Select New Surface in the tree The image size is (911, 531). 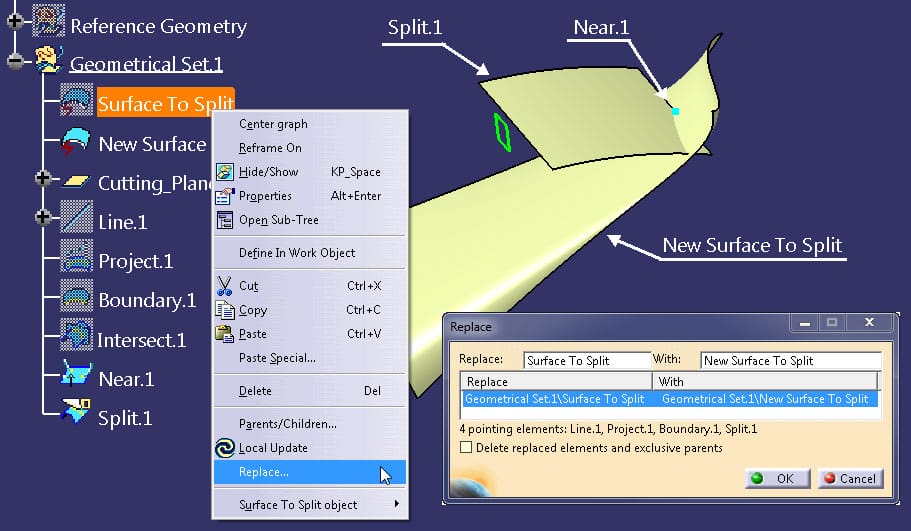[152, 143]
